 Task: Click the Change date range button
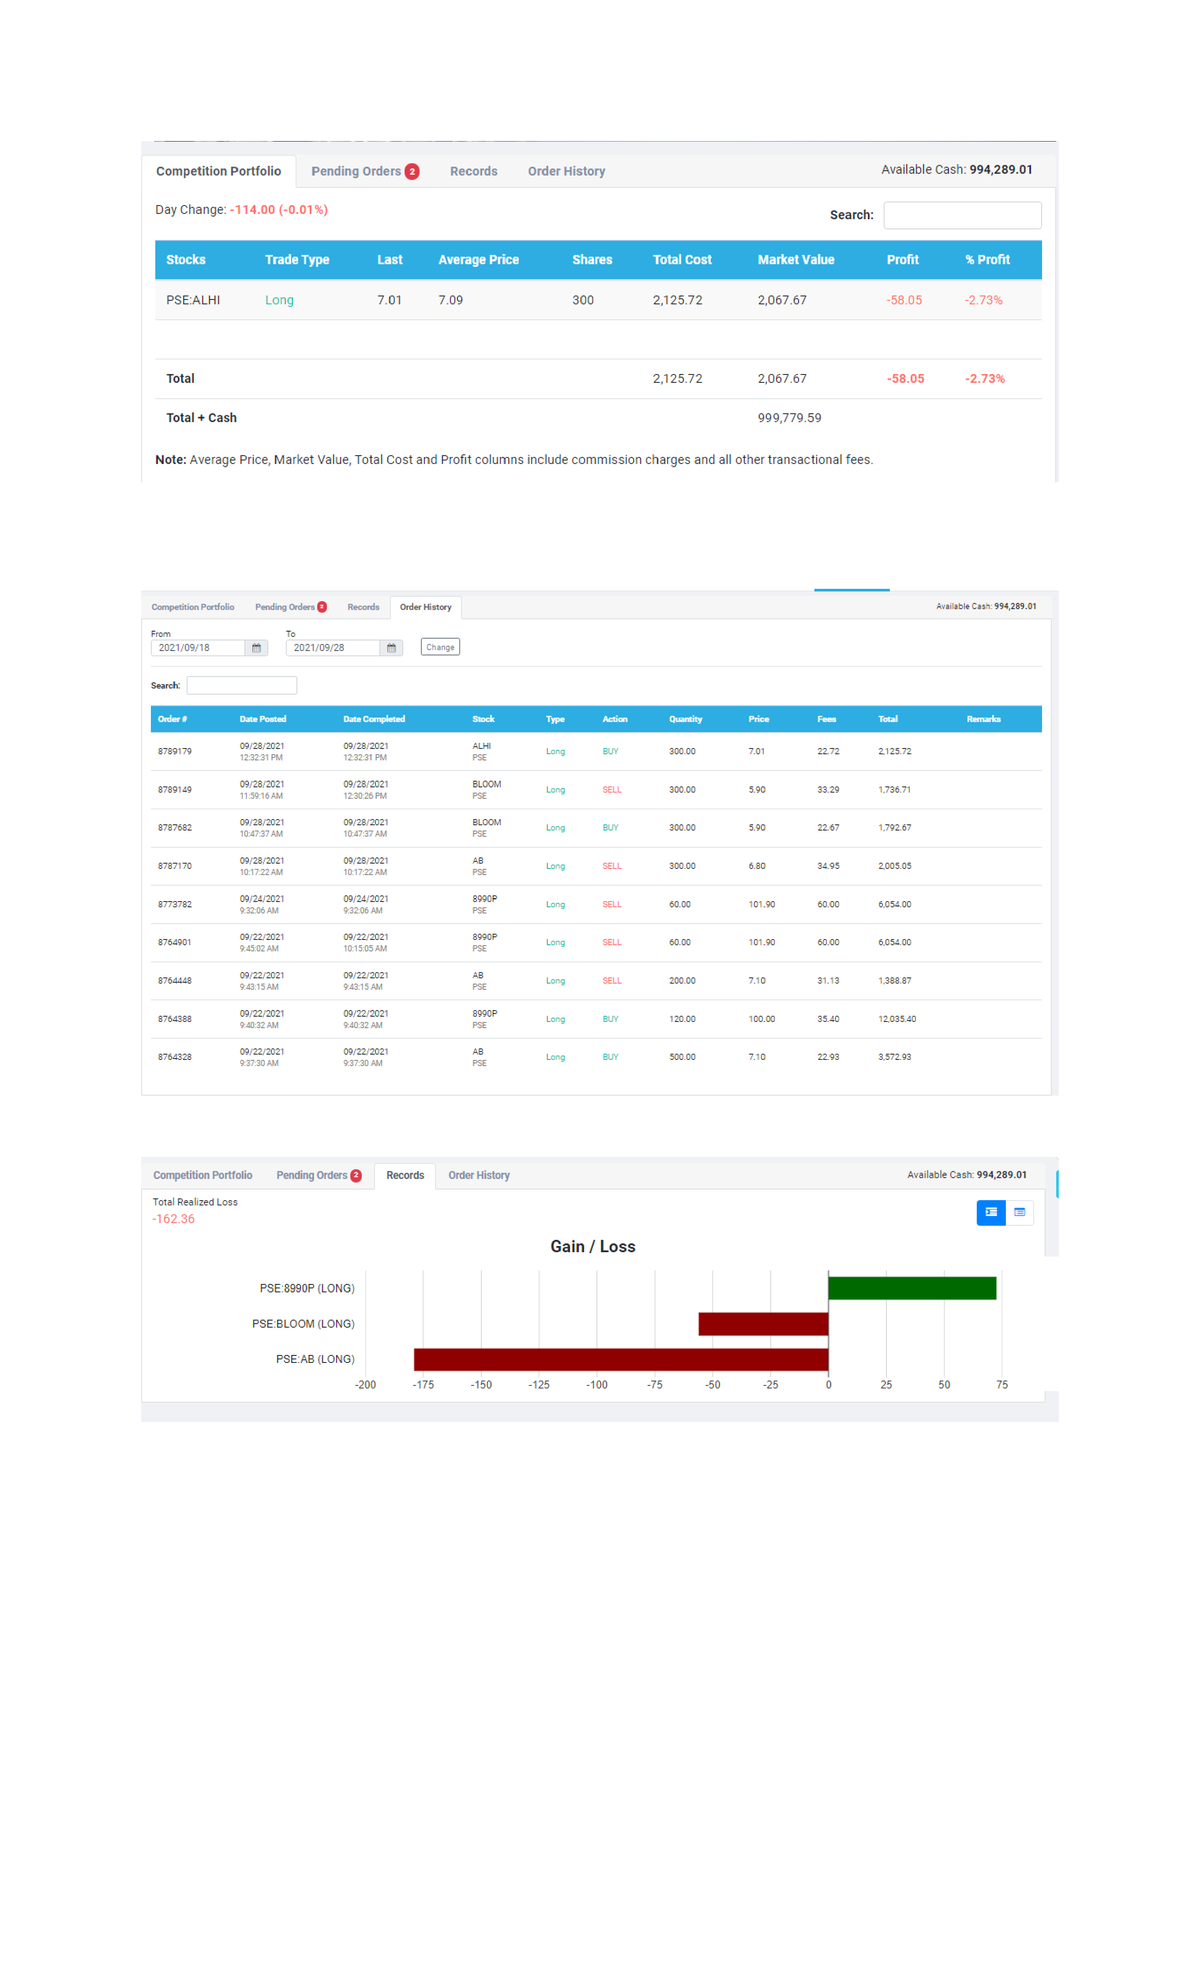tap(440, 647)
